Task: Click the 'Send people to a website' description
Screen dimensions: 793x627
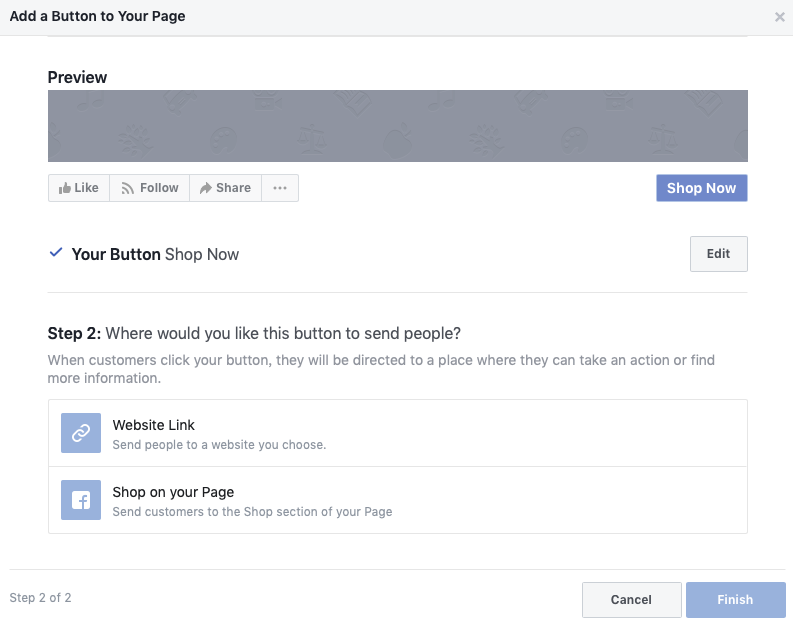Action: (219, 444)
